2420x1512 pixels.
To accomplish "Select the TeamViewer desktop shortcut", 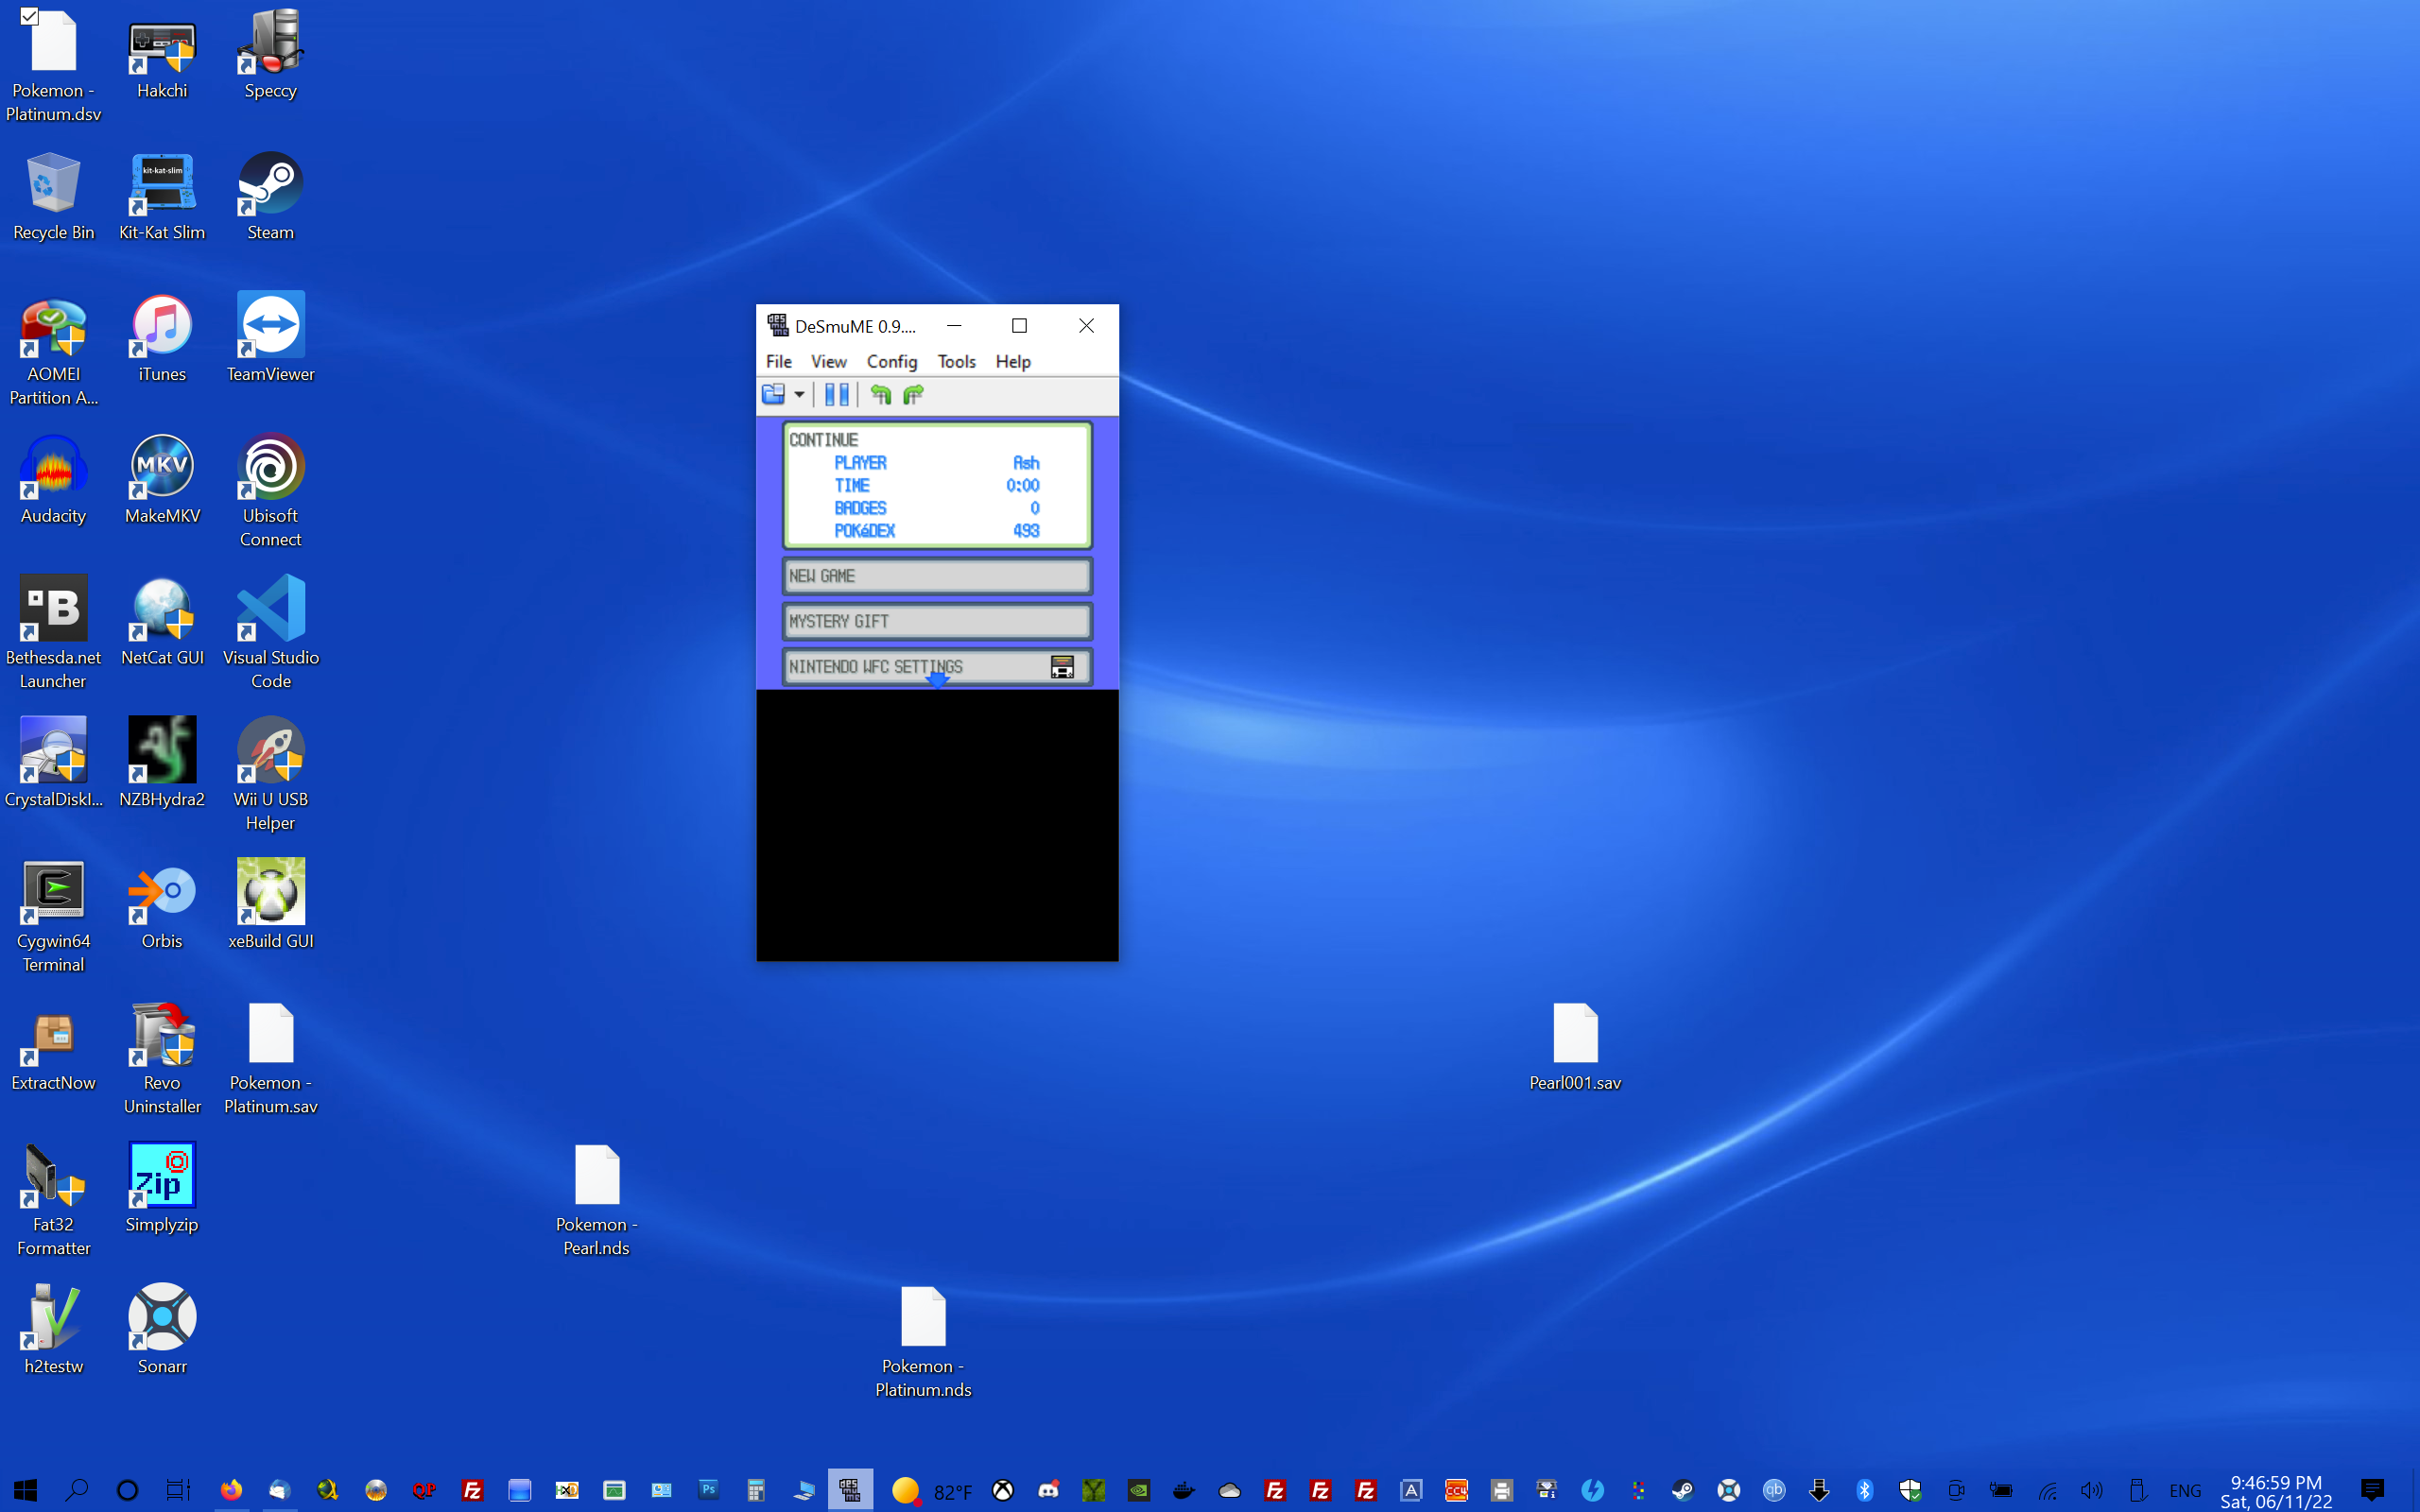I will click(270, 338).
